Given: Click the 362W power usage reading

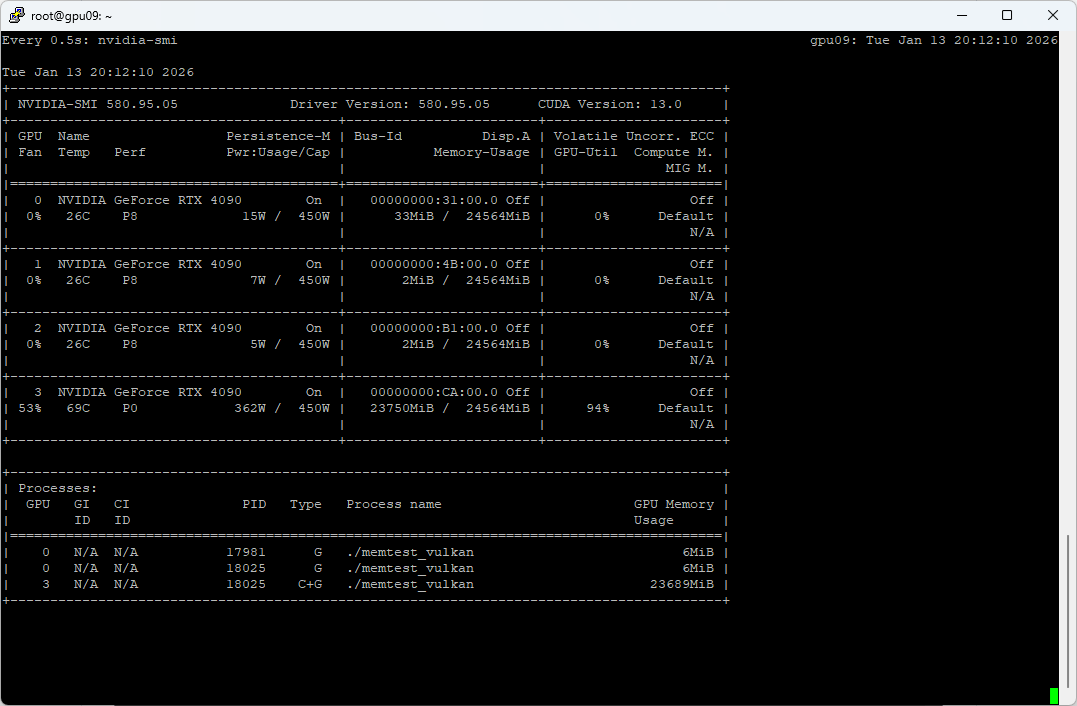Looking at the screenshot, I should pyautogui.click(x=258, y=408).
